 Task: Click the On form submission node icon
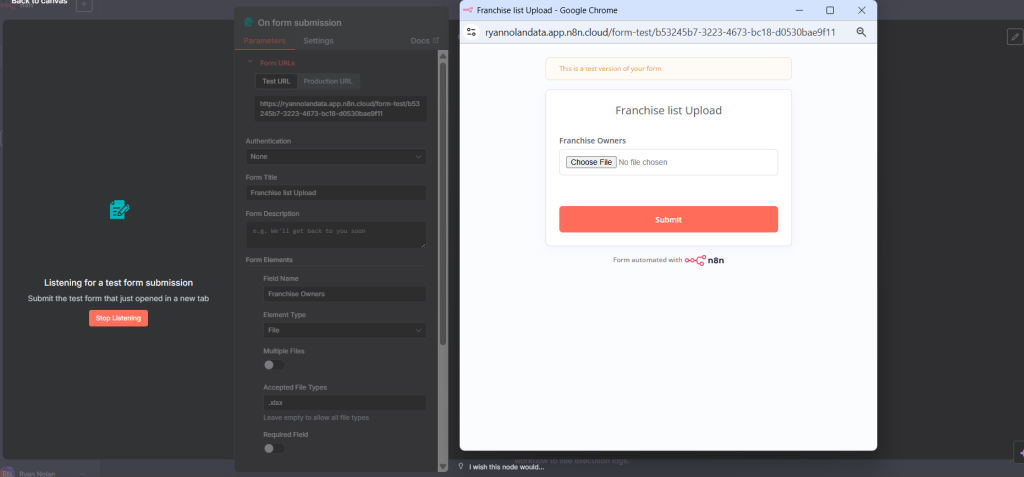(x=248, y=22)
